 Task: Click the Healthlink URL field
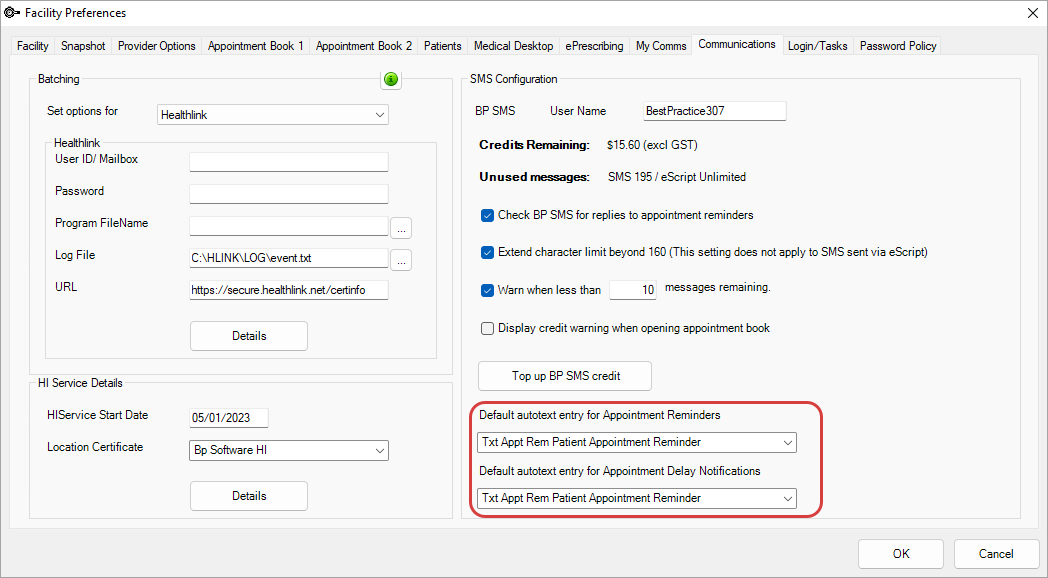coord(289,290)
